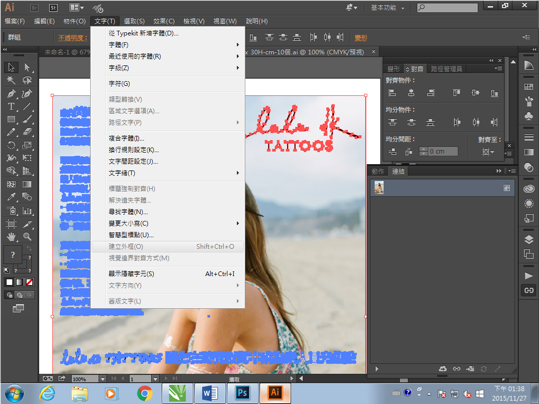
Task: Switch to the 路徑管理員 tab
Action: pos(446,69)
